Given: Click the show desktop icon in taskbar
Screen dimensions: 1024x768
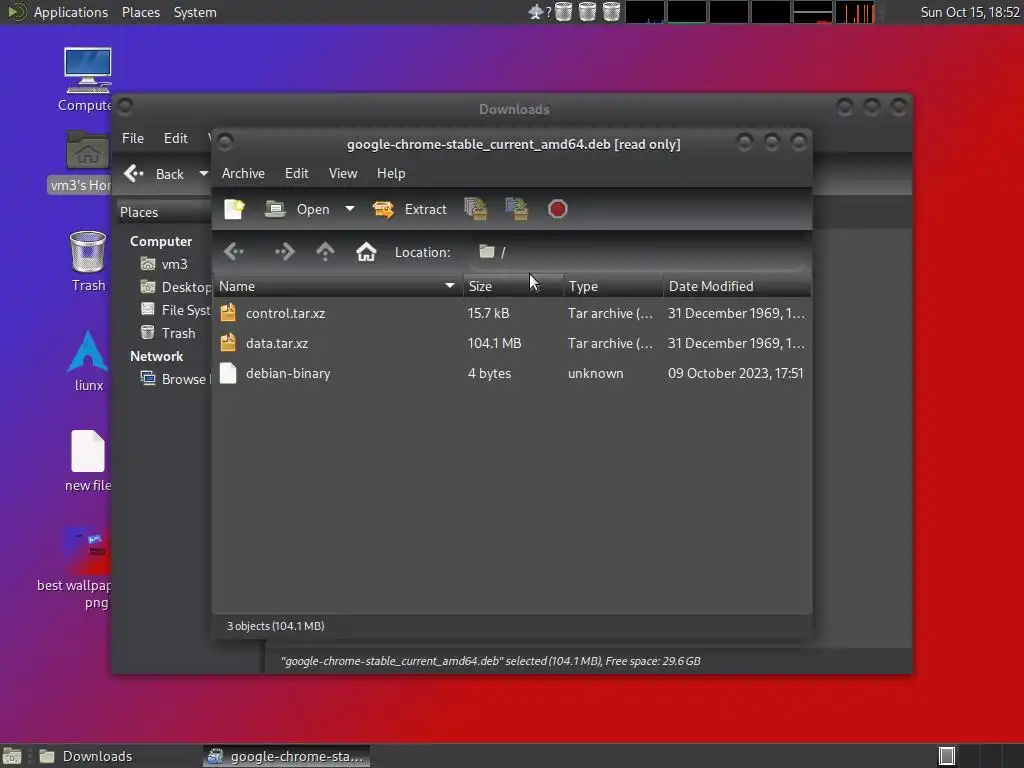Looking at the screenshot, I should (x=12, y=756).
